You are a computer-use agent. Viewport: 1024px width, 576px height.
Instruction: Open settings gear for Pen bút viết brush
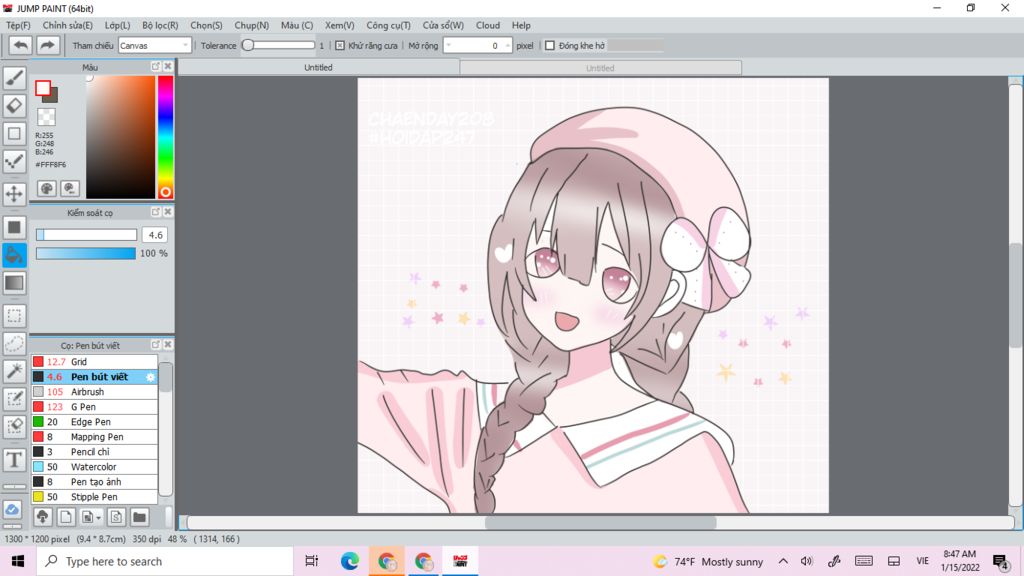point(150,377)
